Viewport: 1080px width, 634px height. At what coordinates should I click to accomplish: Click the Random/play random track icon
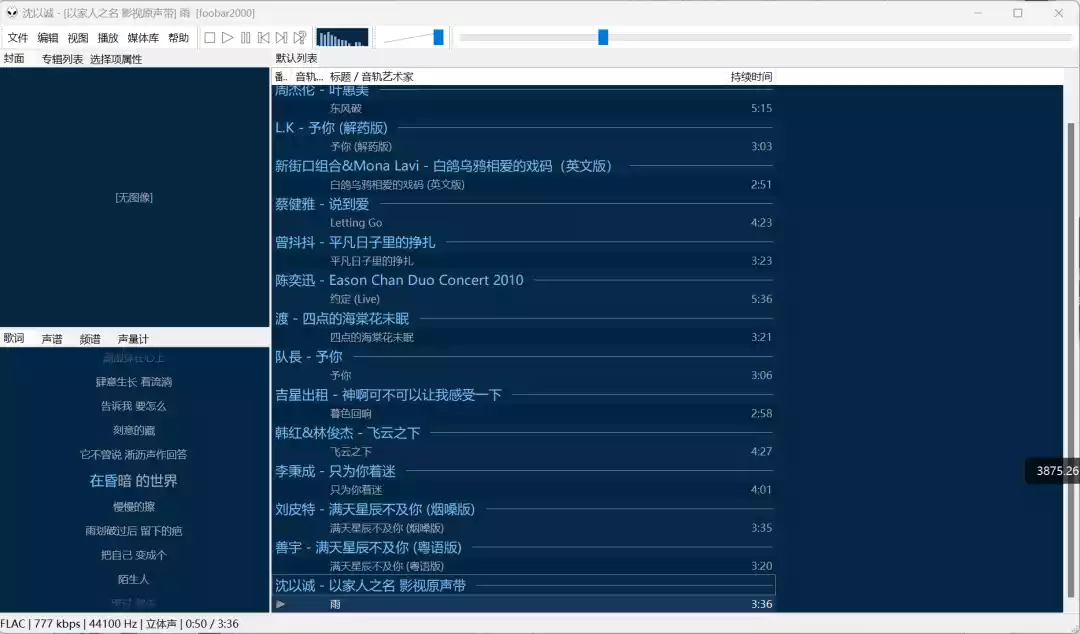click(299, 37)
